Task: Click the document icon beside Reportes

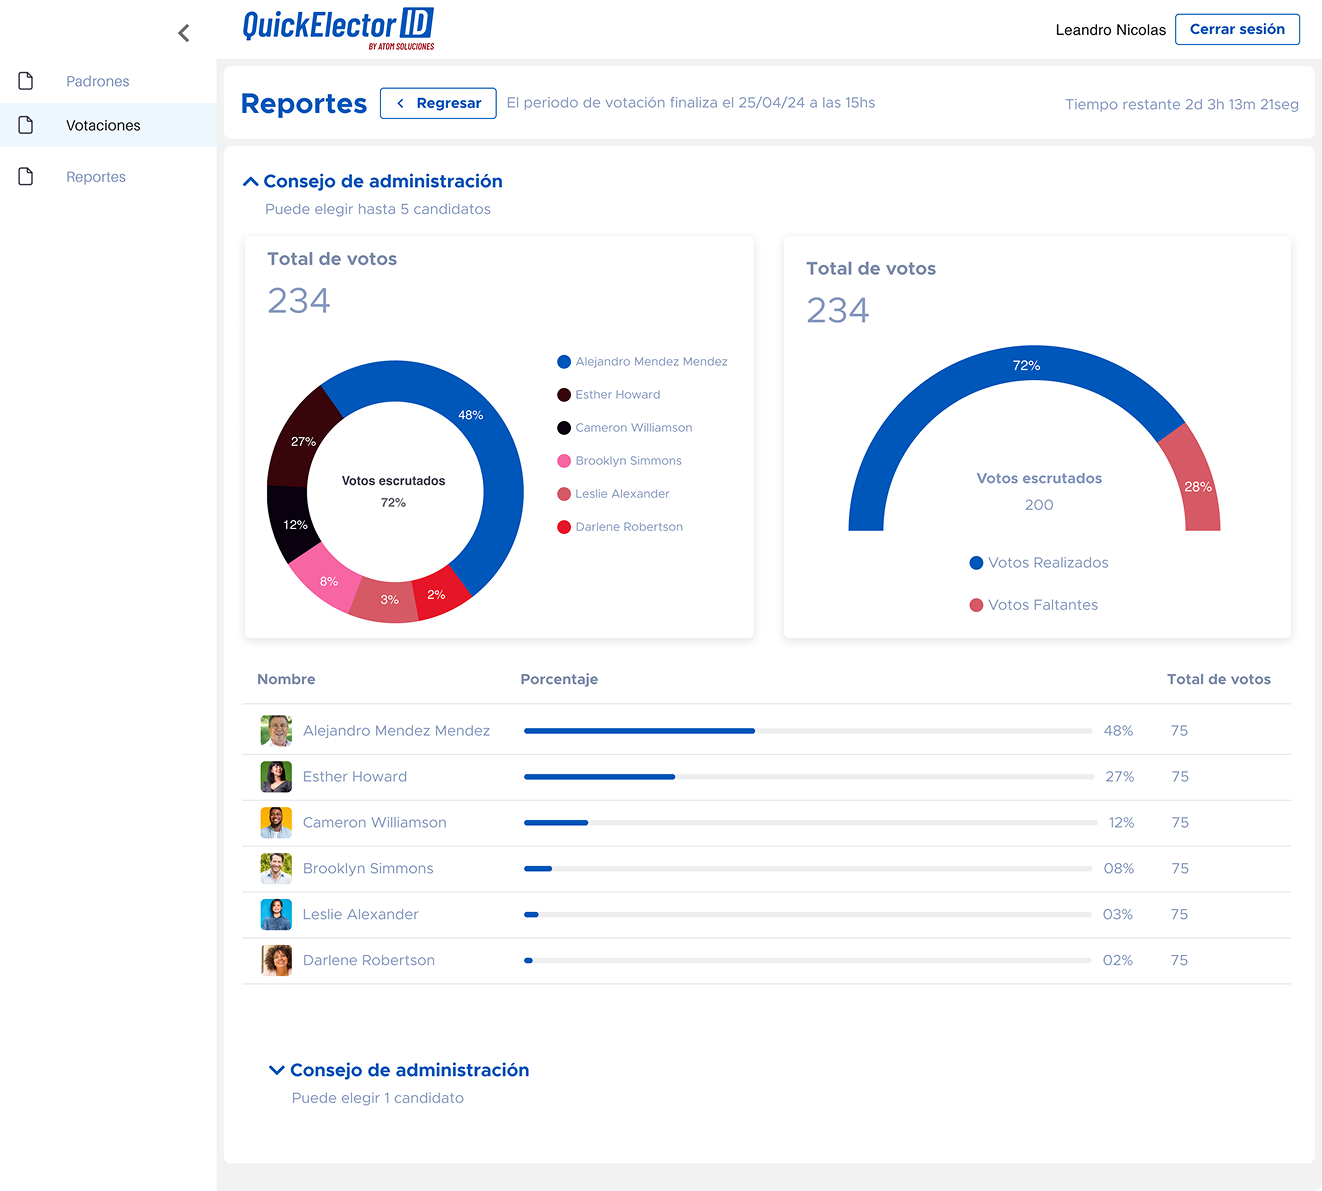Action: point(26,177)
